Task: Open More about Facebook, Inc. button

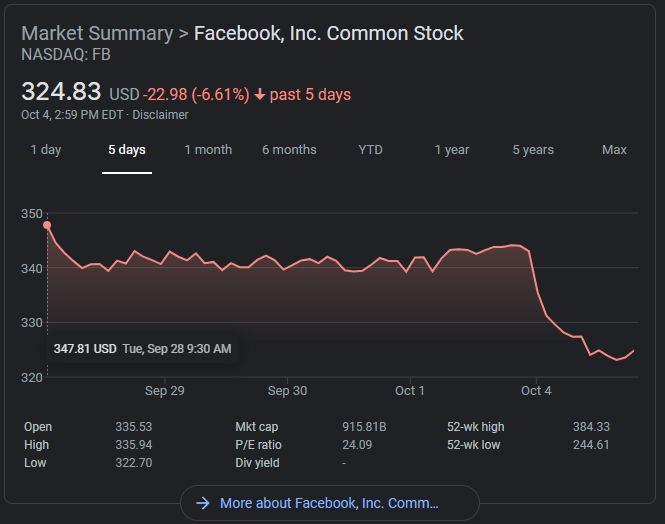Action: (x=330, y=503)
